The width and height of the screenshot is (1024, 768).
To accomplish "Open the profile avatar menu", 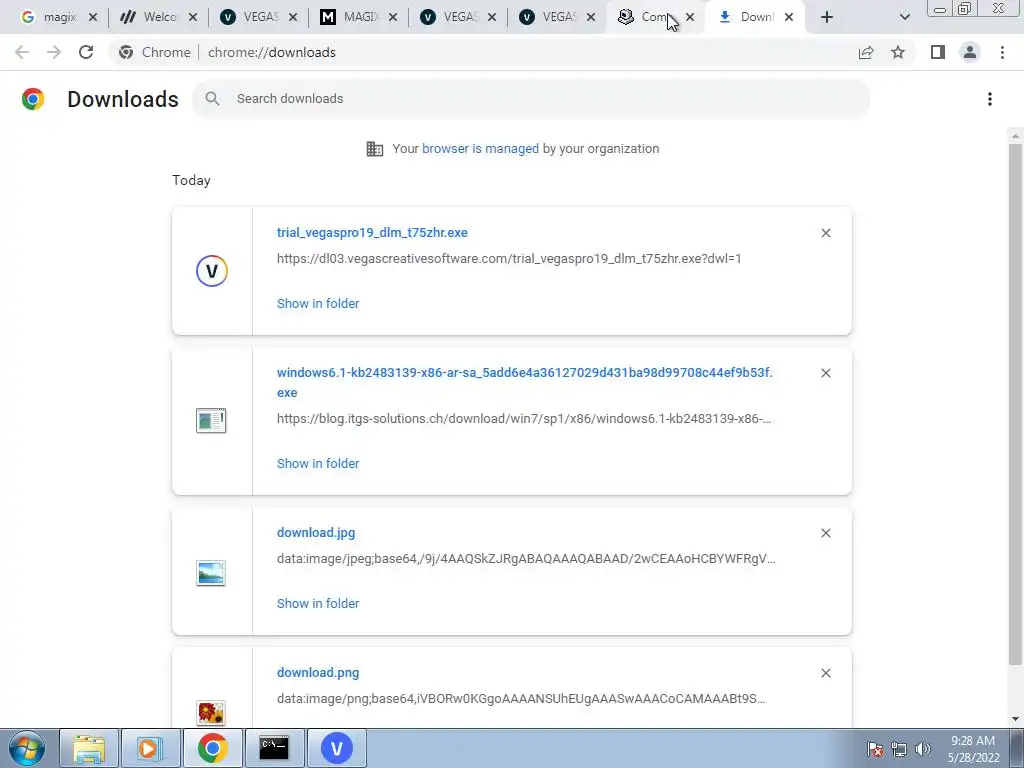I will click(970, 52).
